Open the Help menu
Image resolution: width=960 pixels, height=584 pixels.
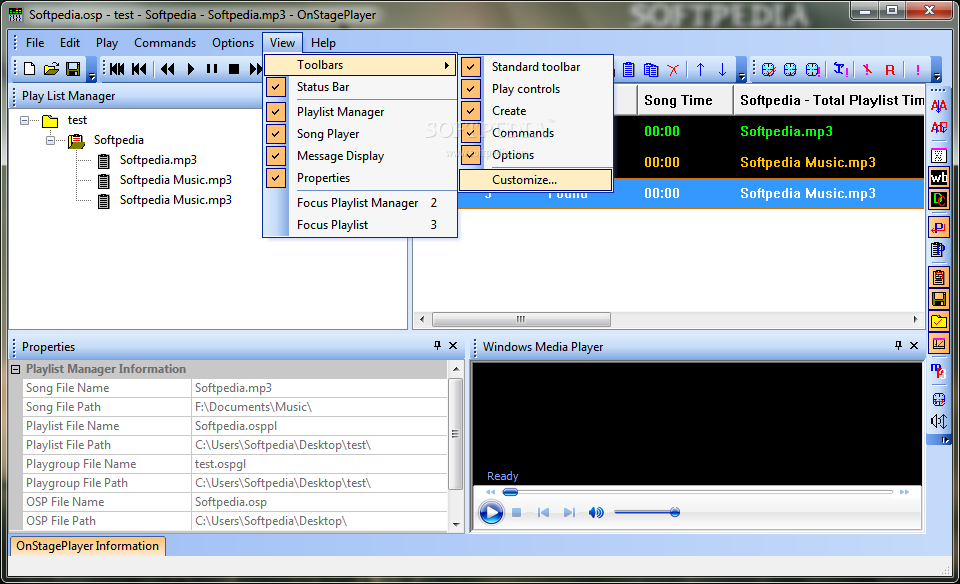click(323, 43)
